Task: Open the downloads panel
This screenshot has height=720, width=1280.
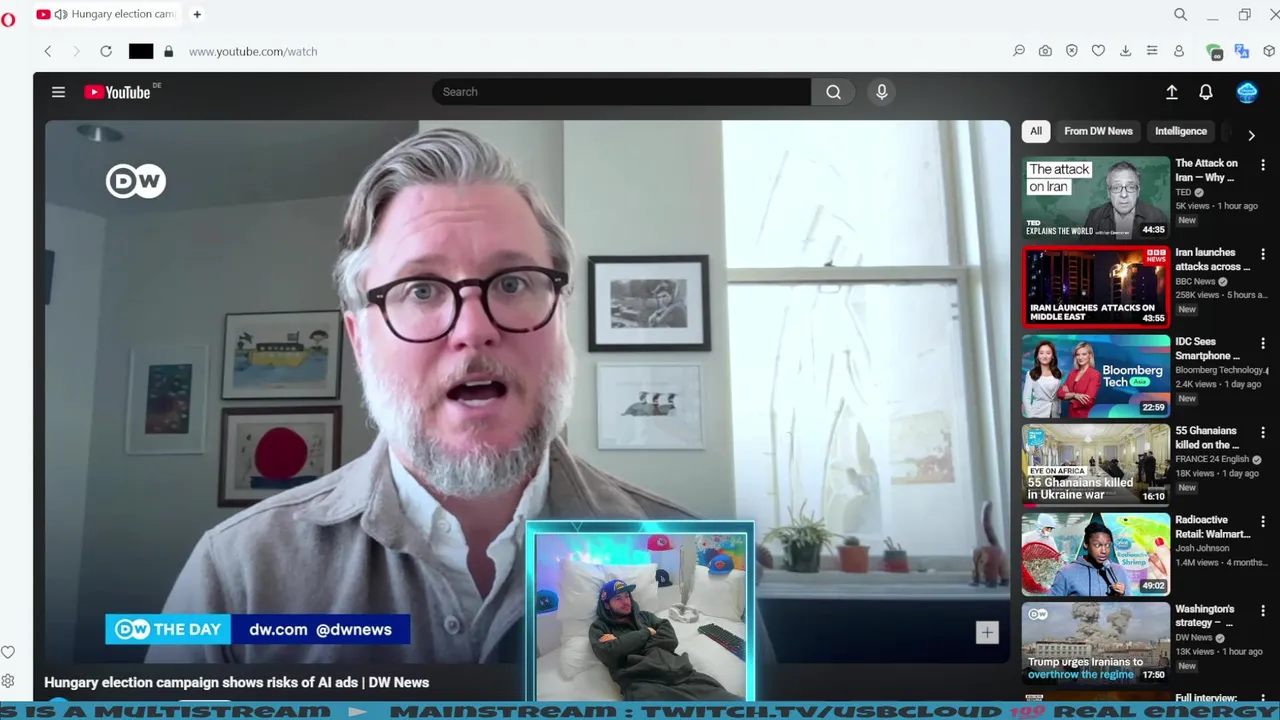Action: (1125, 51)
